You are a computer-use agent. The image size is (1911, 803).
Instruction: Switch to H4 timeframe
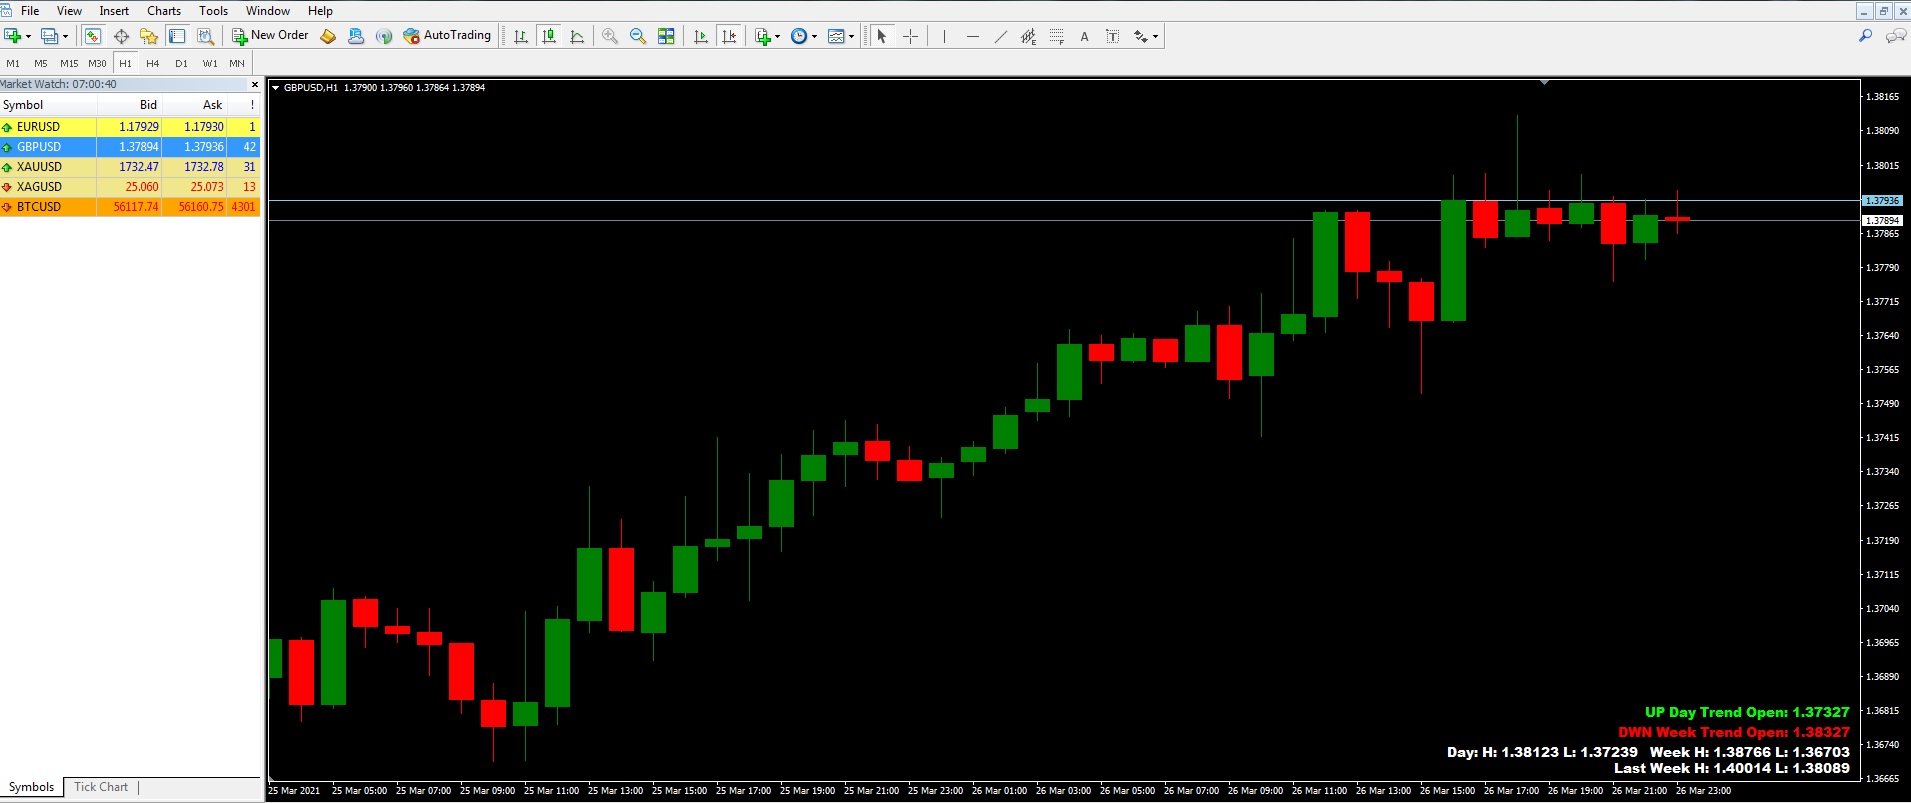point(152,63)
